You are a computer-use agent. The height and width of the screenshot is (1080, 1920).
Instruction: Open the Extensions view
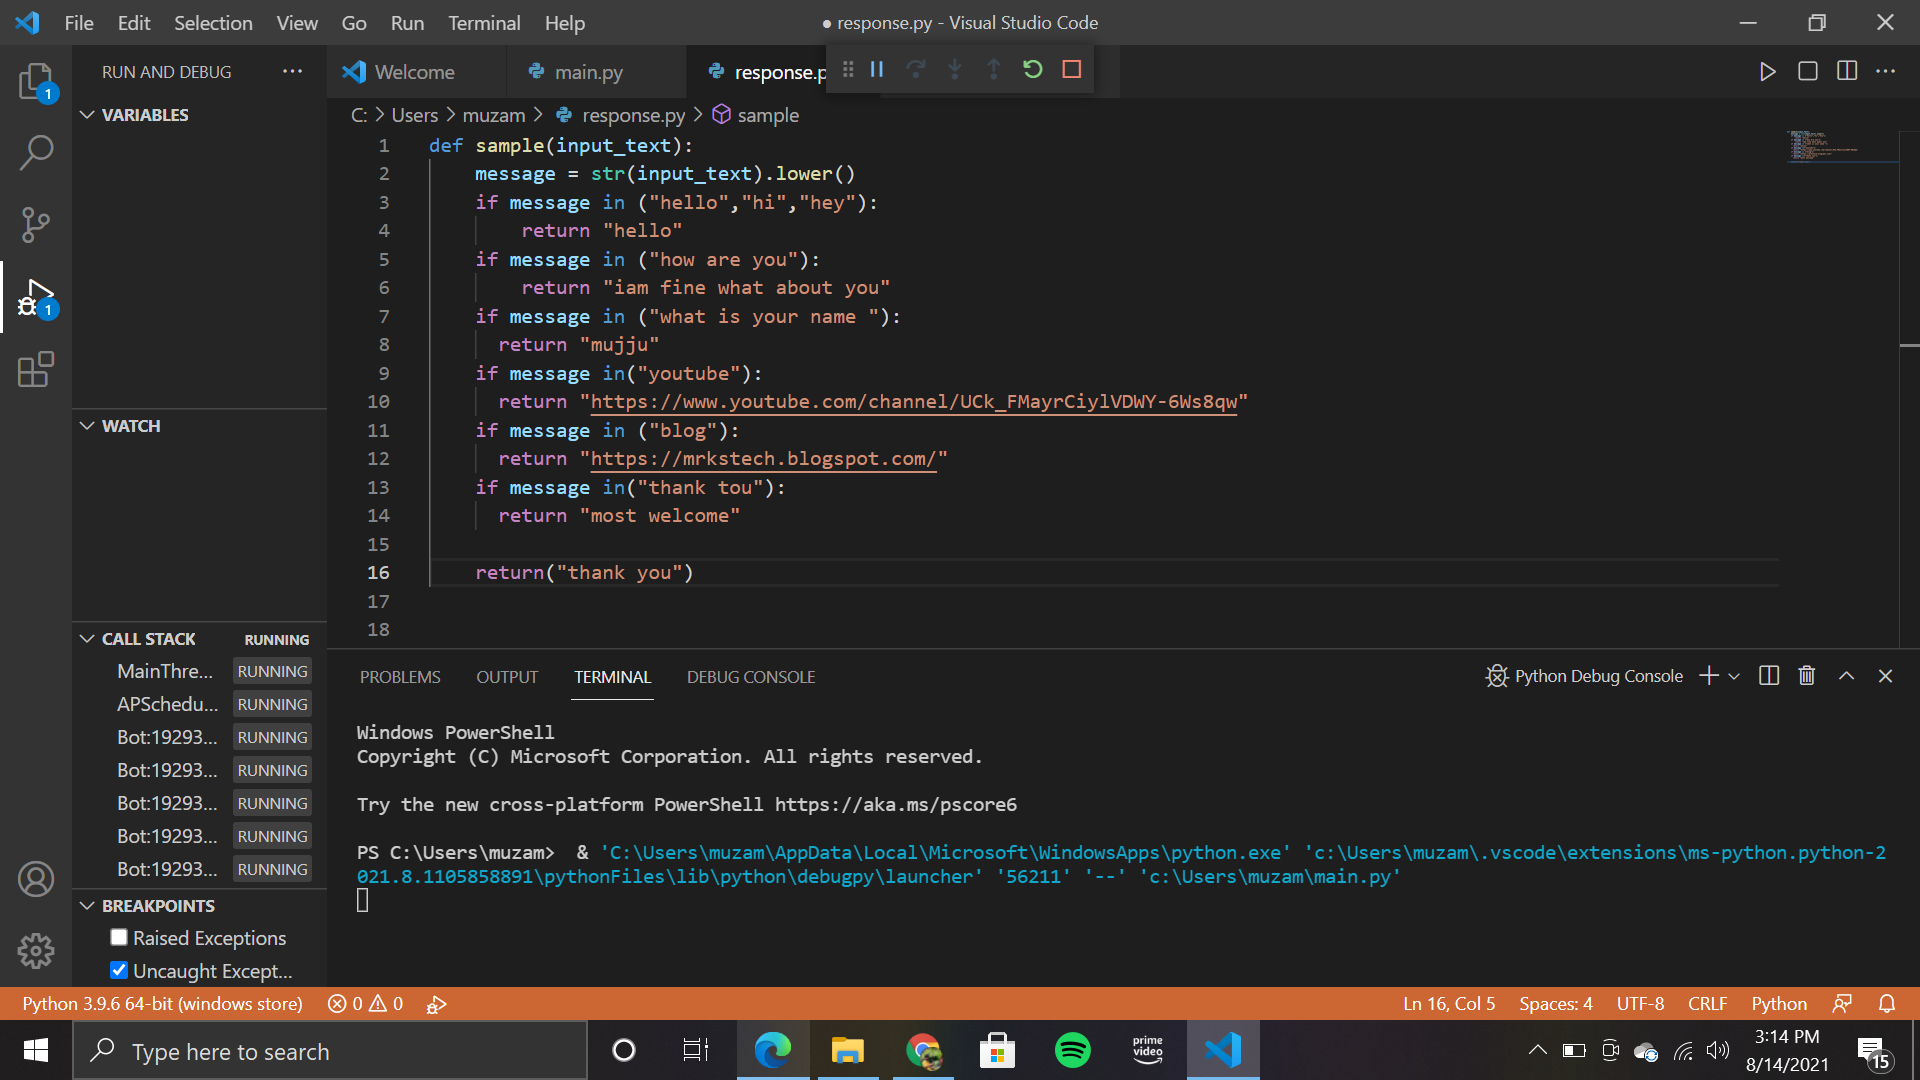coord(36,369)
